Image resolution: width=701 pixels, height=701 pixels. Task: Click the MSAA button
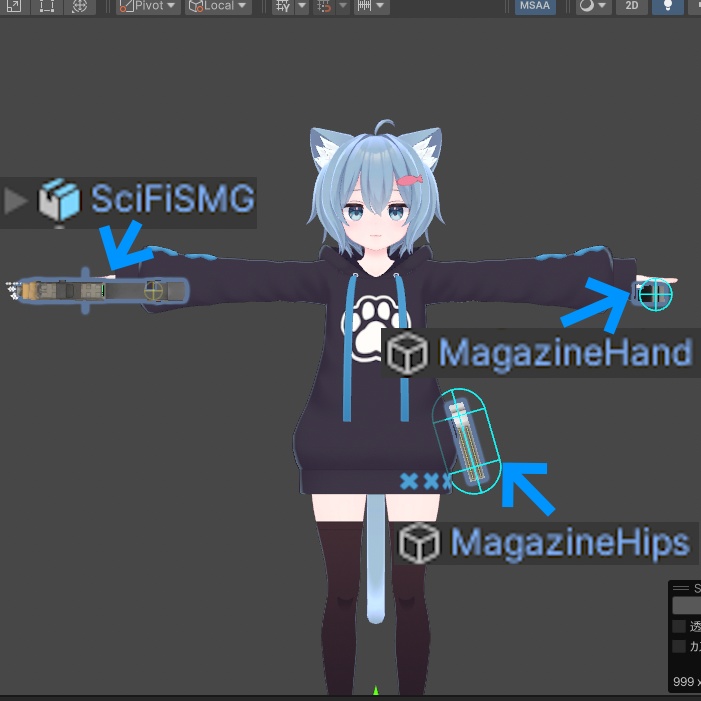(535, 6)
